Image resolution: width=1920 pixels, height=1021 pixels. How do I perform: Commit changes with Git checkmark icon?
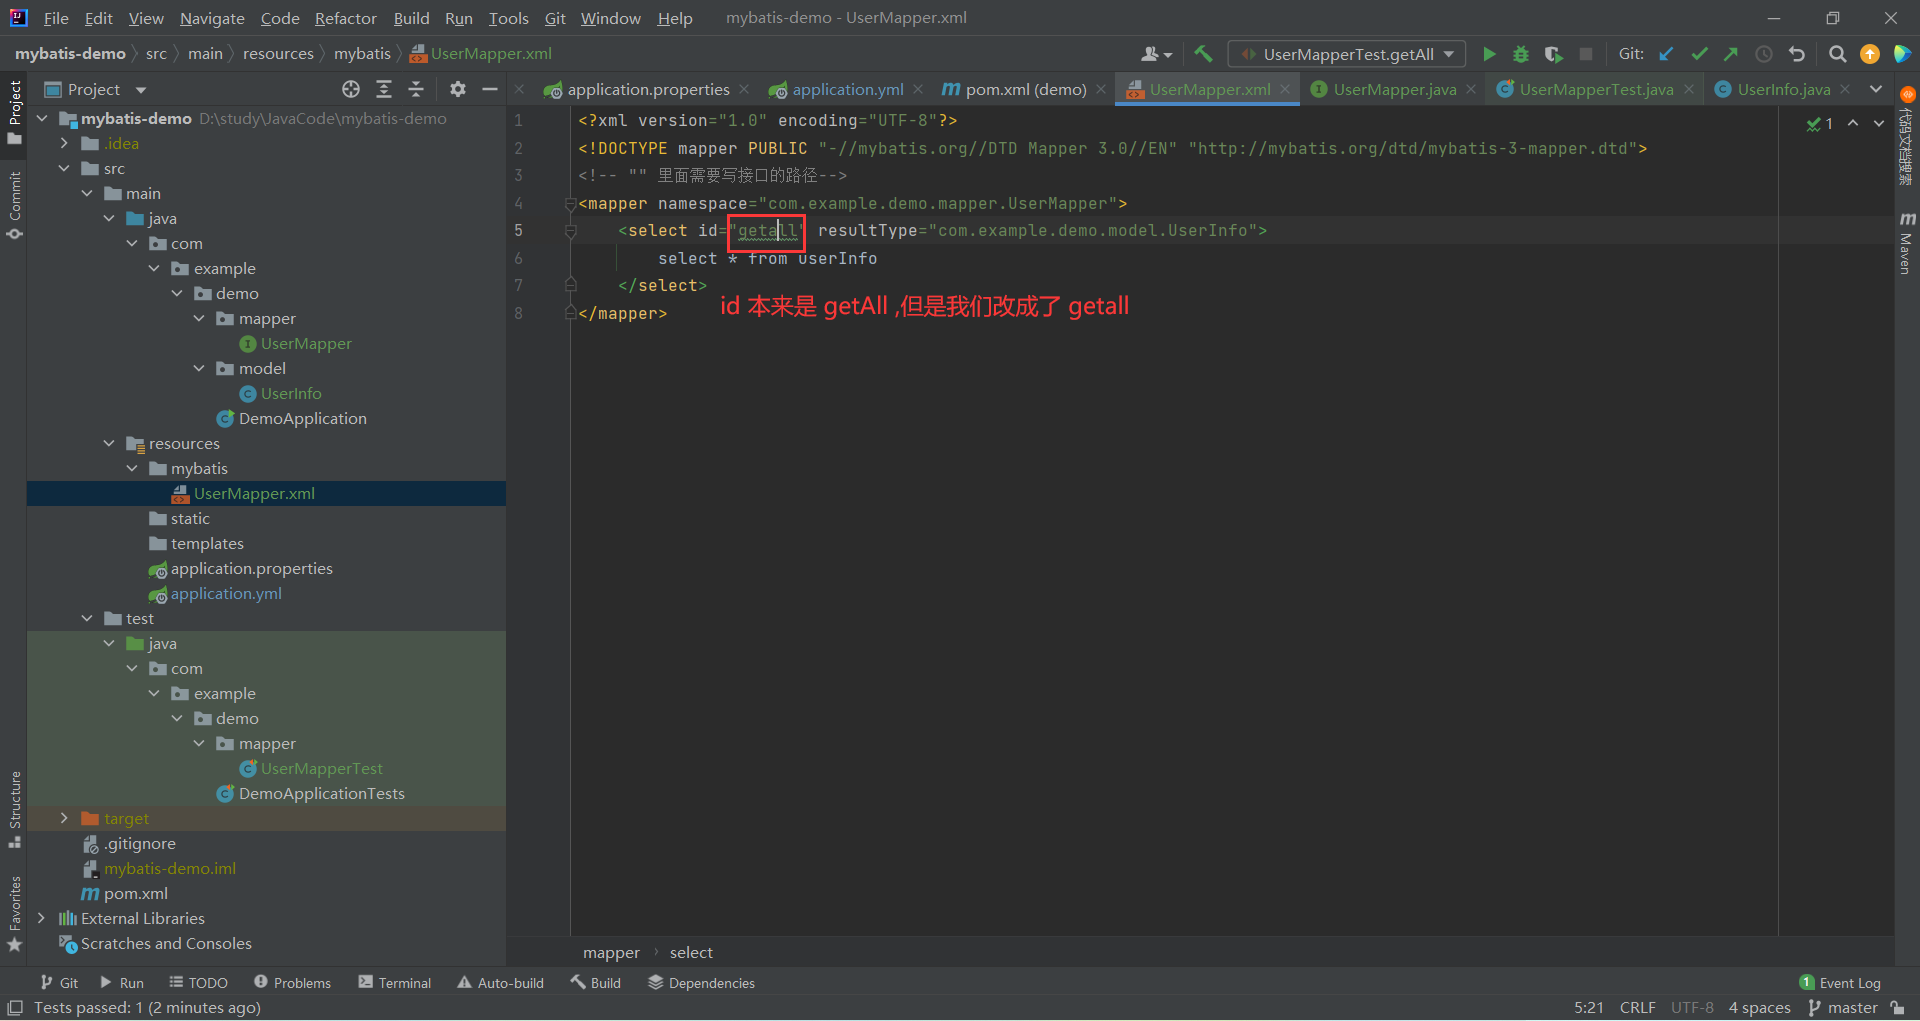point(1699,54)
